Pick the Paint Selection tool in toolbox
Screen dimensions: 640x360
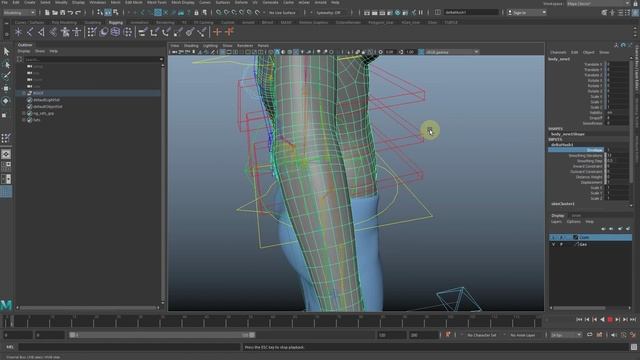(6, 76)
